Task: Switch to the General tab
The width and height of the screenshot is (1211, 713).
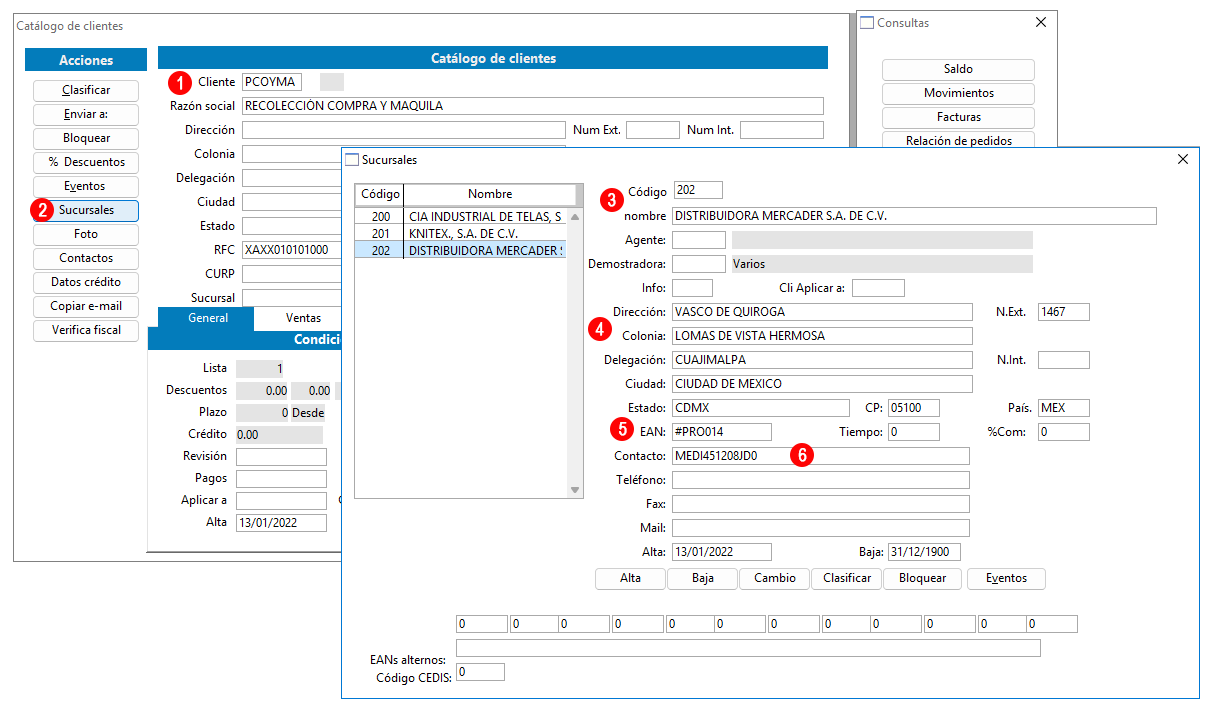Action: pyautogui.click(x=208, y=318)
